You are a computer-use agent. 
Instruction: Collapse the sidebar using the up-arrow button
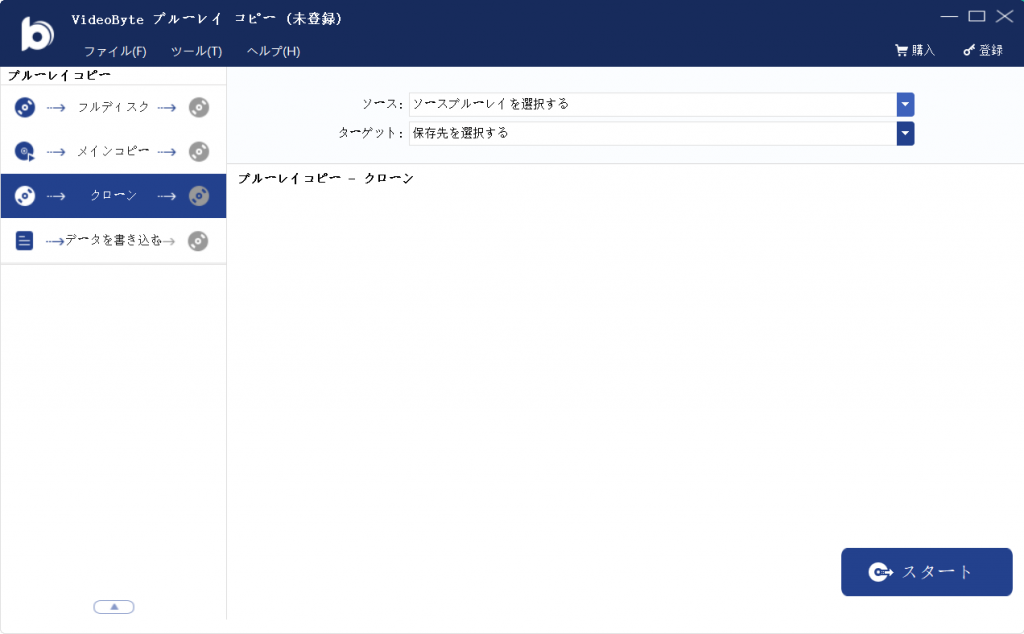[x=114, y=607]
